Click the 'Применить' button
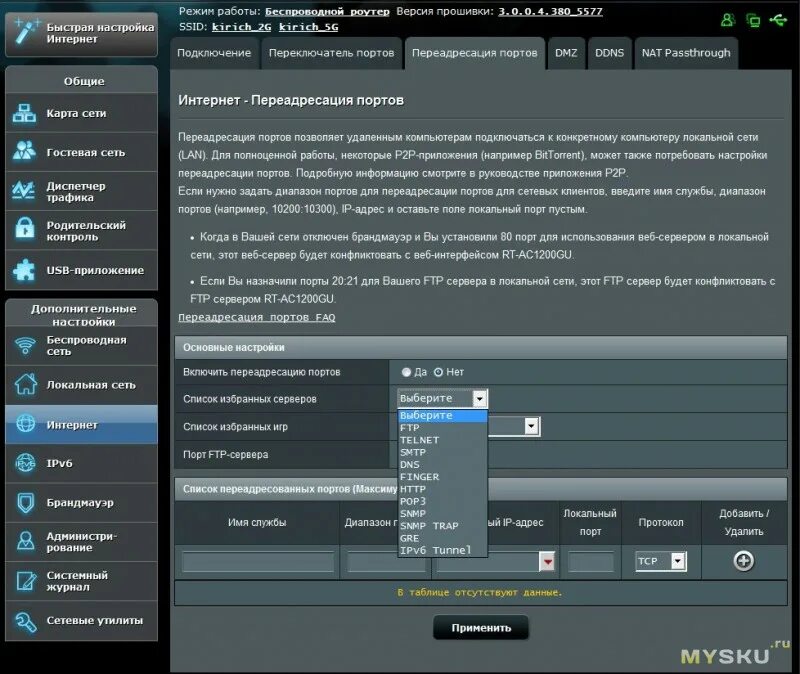This screenshot has width=800, height=674. (x=481, y=628)
